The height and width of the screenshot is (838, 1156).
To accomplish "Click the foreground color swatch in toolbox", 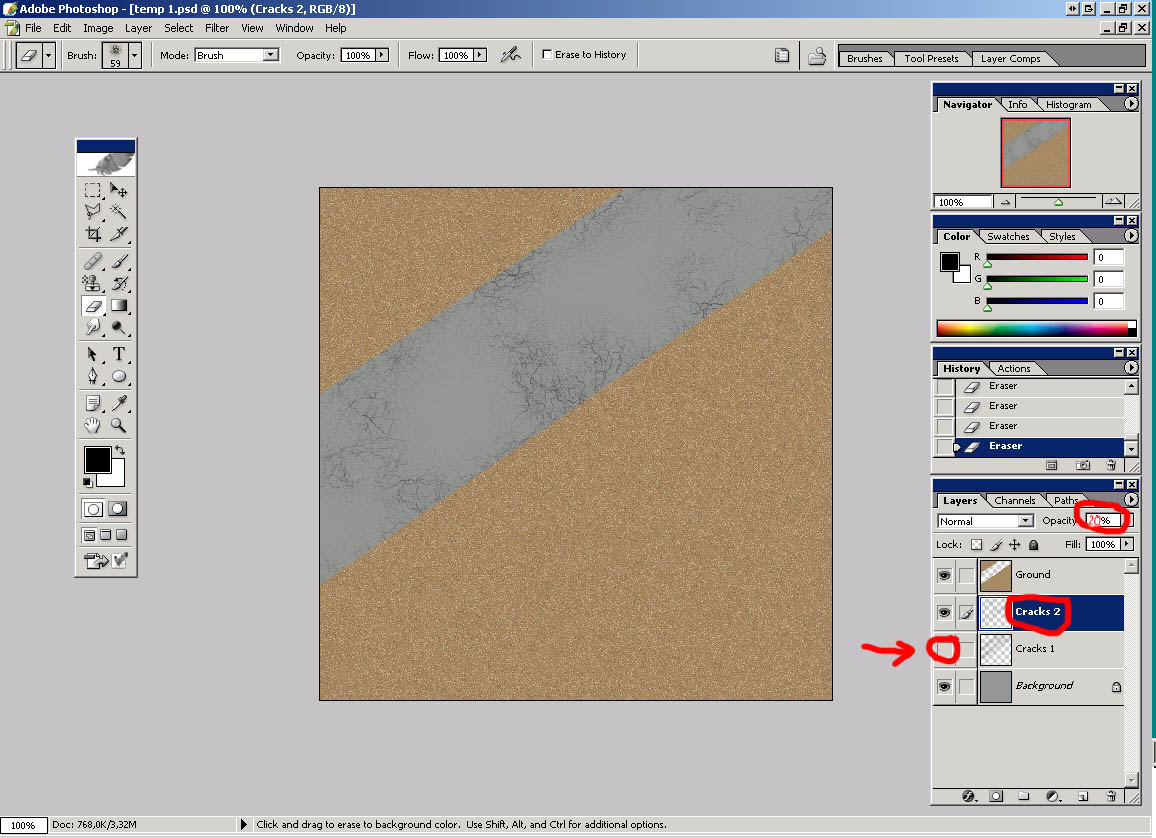I will tap(97, 459).
